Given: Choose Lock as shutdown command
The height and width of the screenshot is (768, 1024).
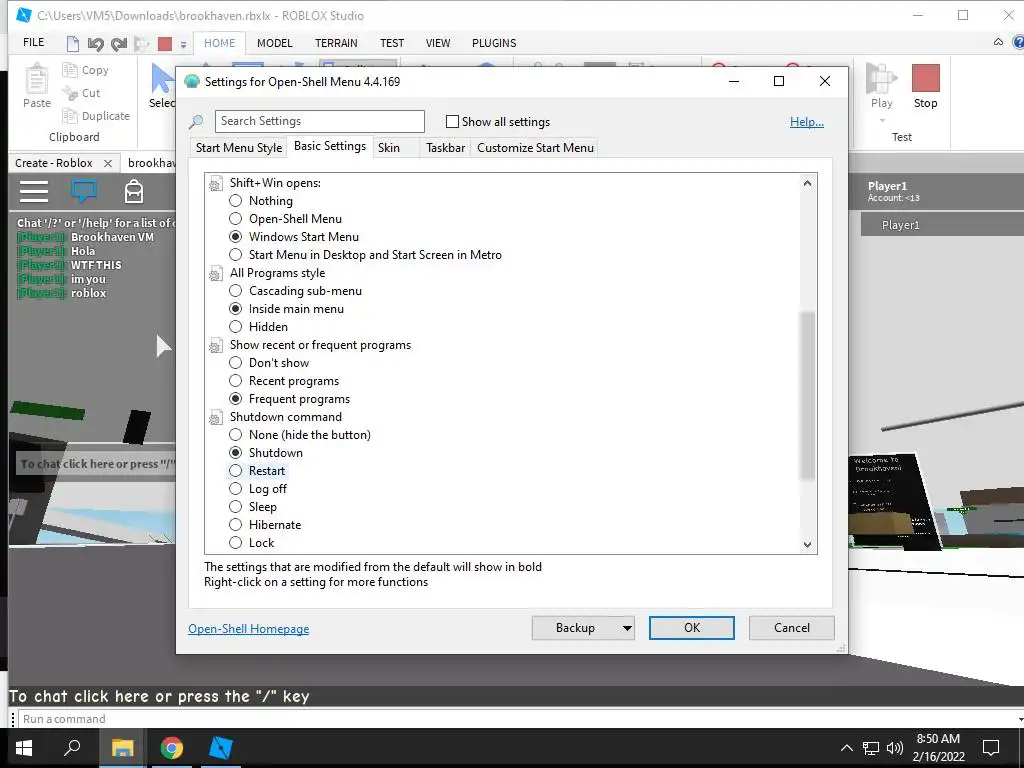Looking at the screenshot, I should click(x=236, y=543).
